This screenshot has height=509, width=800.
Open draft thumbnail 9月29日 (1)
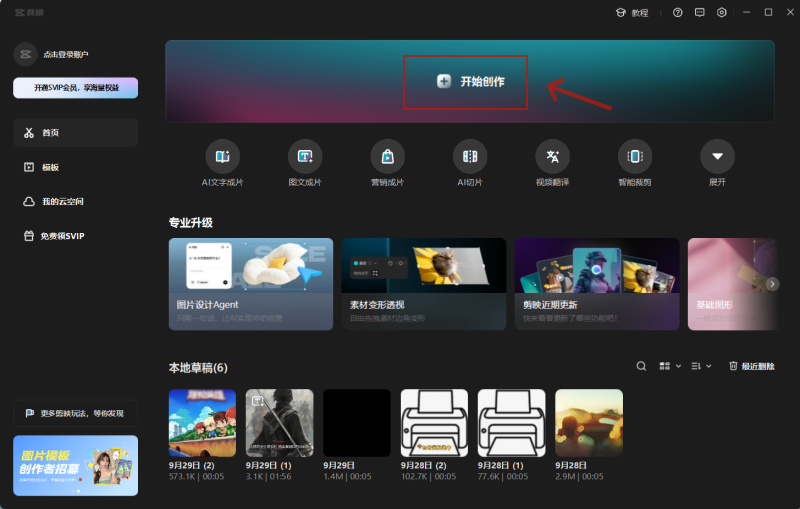280,423
